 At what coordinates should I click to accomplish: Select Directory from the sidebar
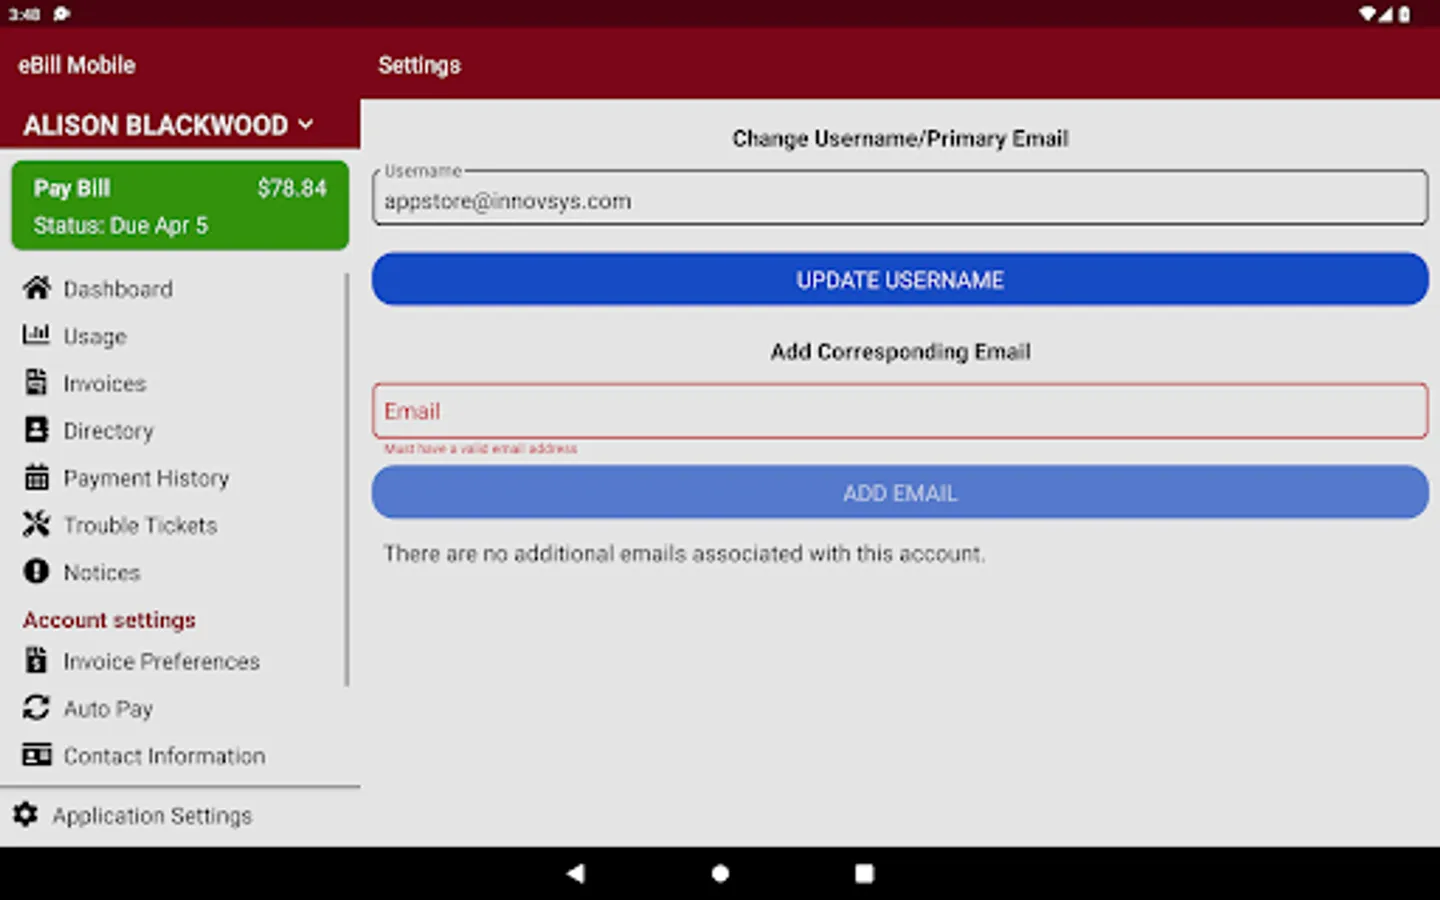pyautogui.click(x=109, y=431)
